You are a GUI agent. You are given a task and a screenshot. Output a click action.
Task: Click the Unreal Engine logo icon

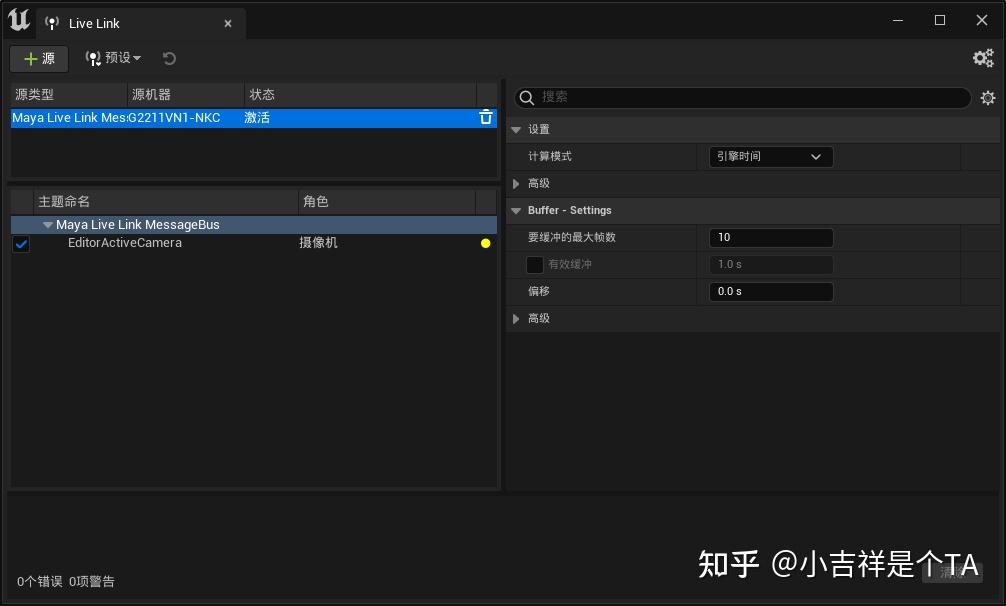click(x=18, y=19)
